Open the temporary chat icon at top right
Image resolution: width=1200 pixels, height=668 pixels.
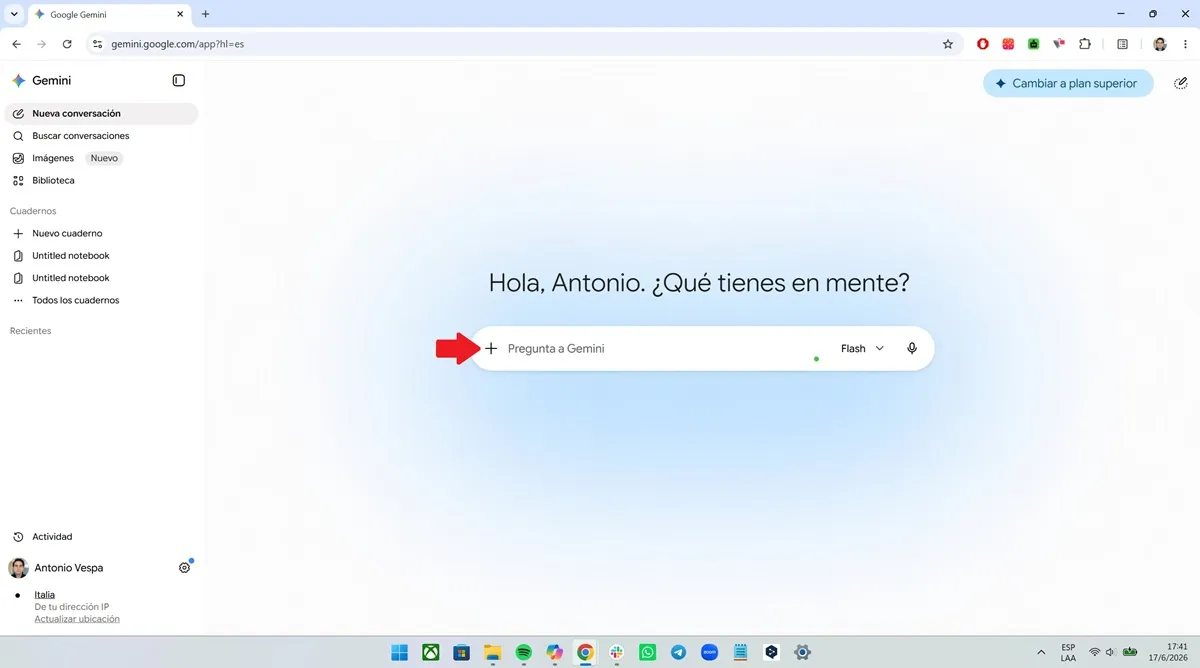tap(1180, 84)
